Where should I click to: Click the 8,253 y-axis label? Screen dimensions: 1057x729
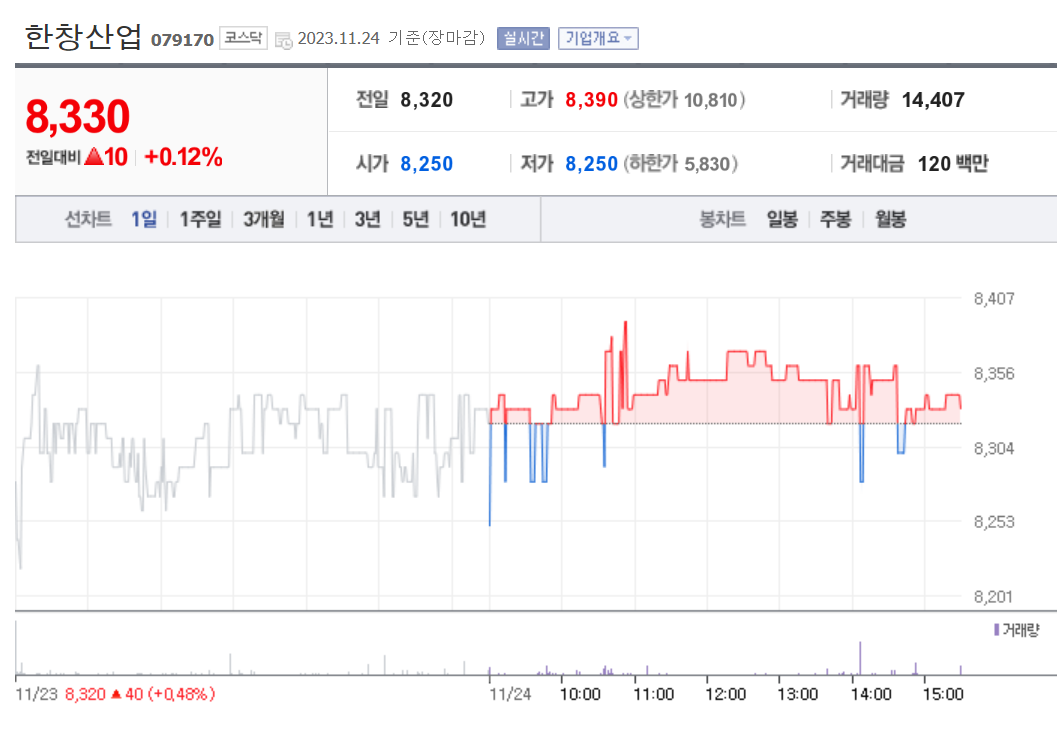tap(994, 522)
